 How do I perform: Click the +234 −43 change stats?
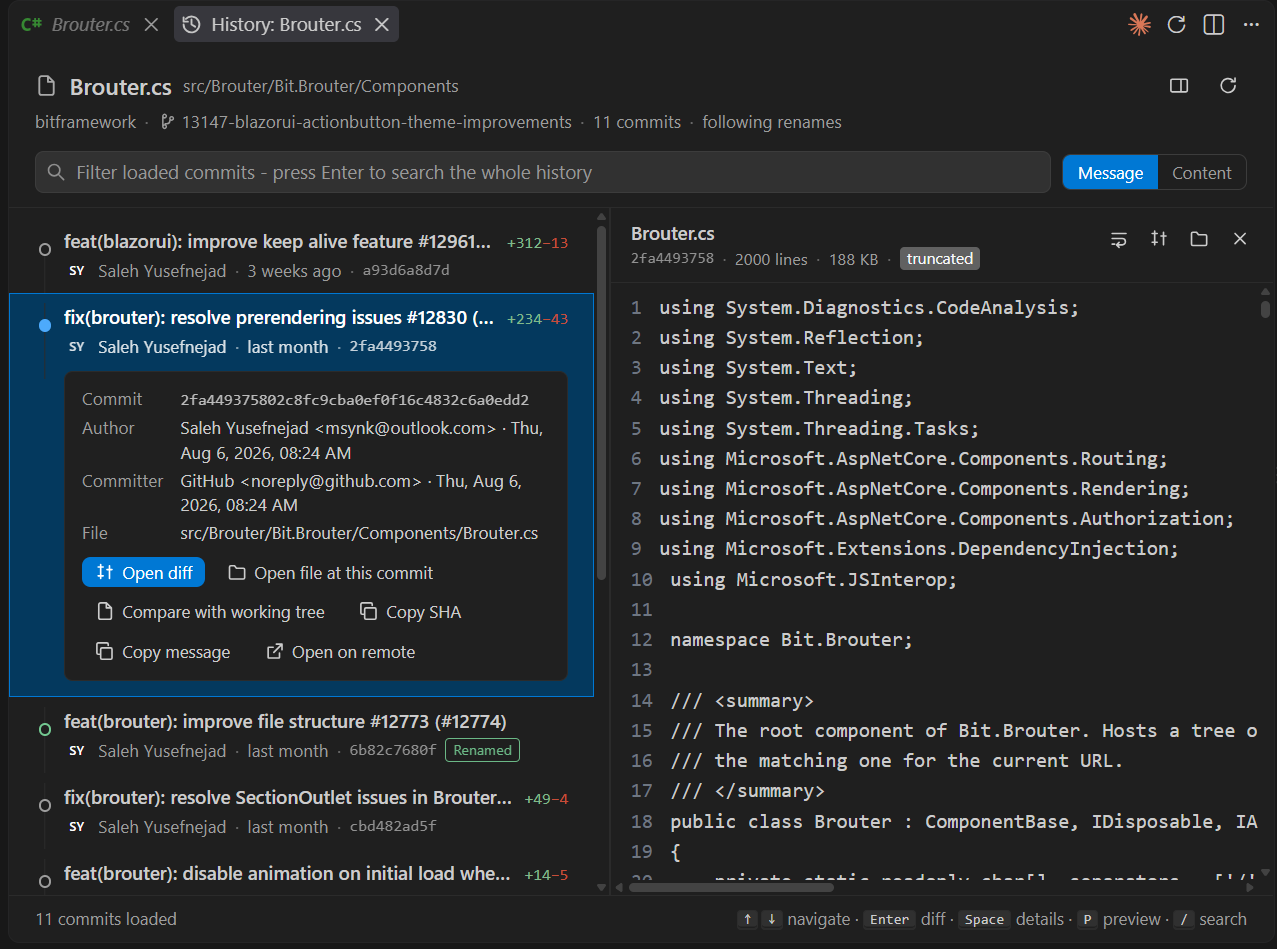538,319
